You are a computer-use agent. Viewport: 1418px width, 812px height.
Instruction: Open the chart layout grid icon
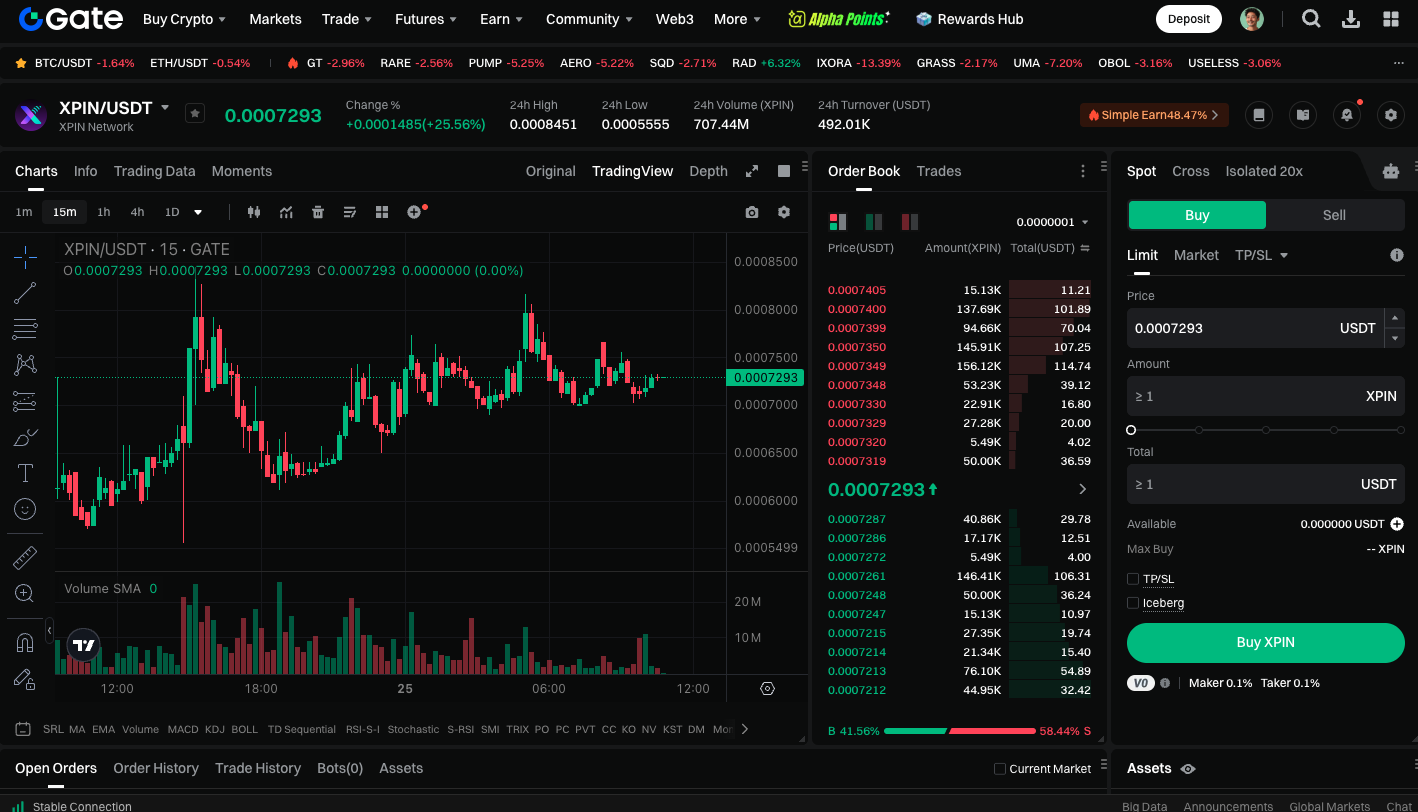[382, 212]
